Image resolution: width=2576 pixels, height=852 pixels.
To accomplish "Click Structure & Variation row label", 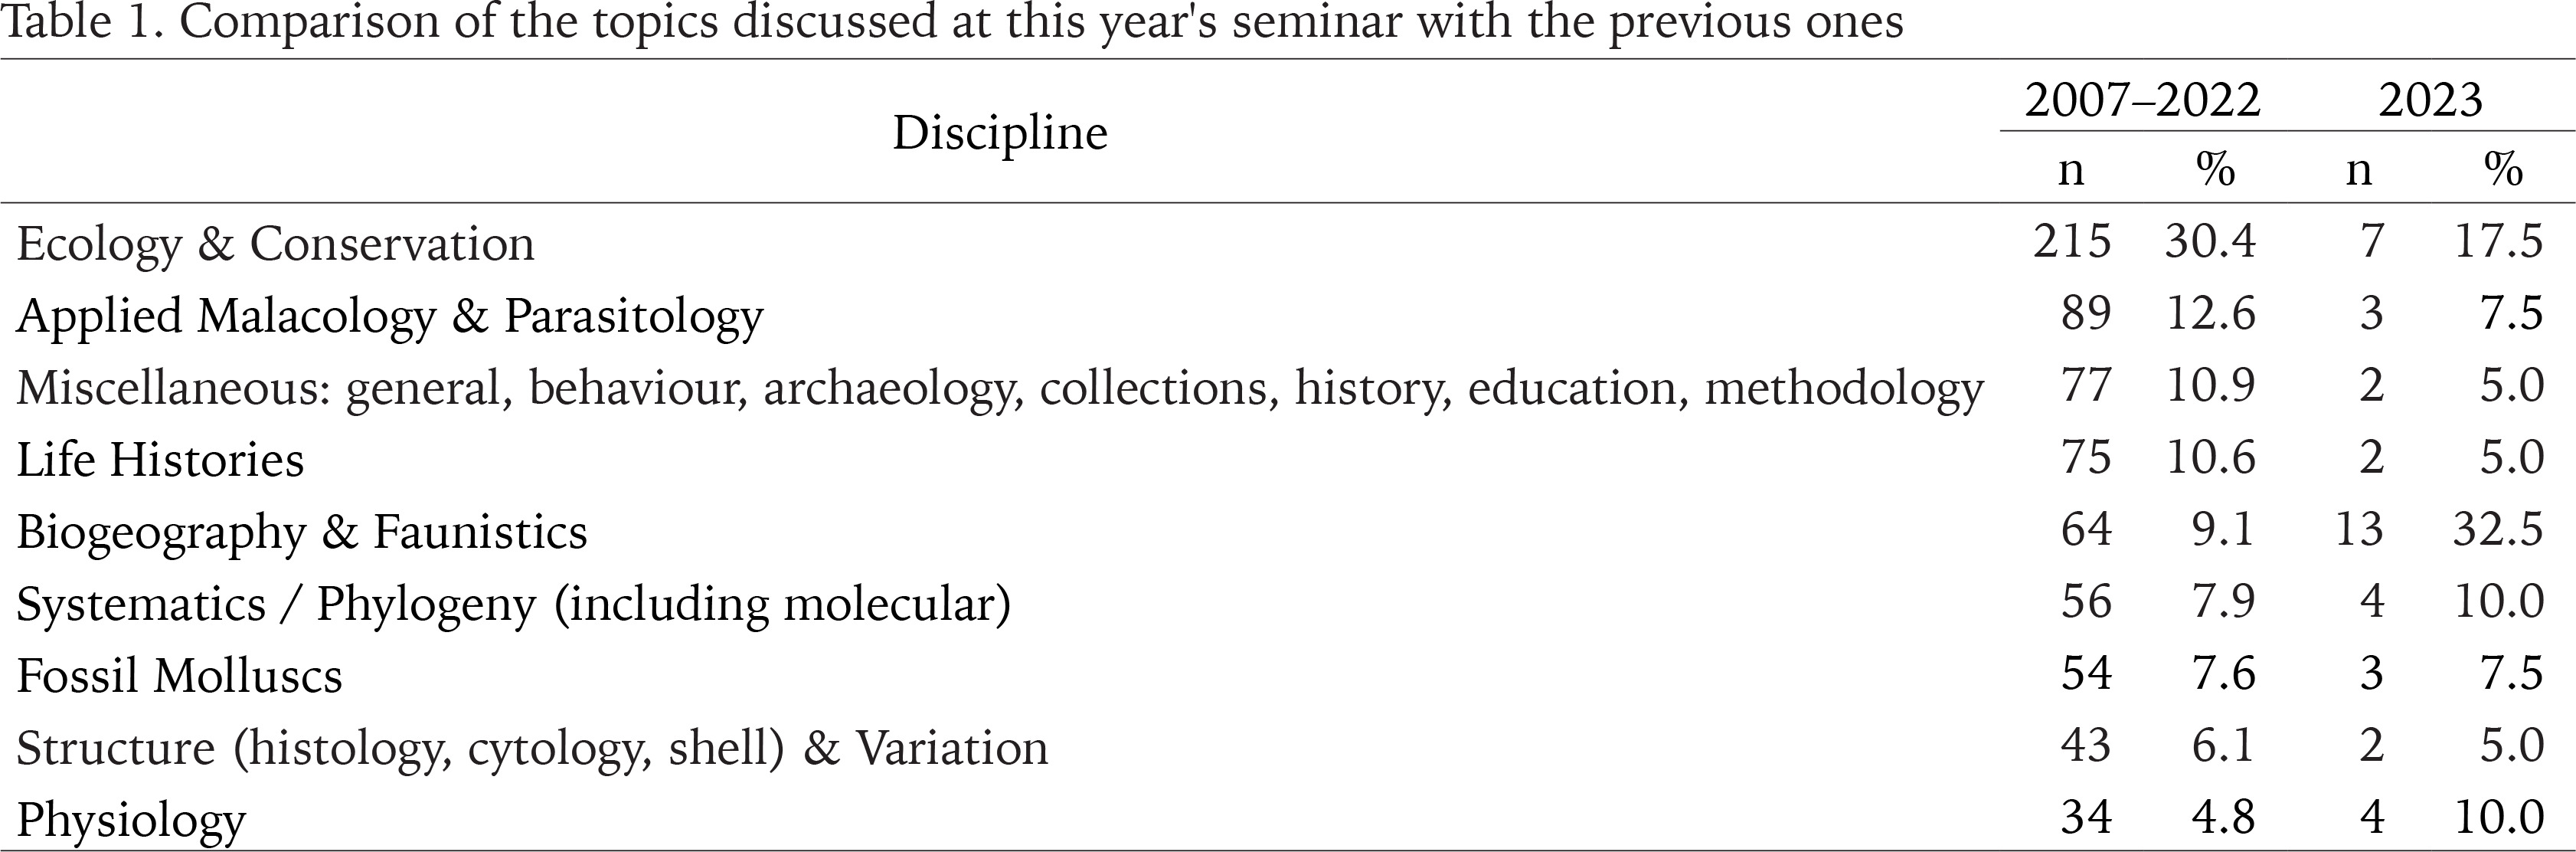I will tap(532, 748).
